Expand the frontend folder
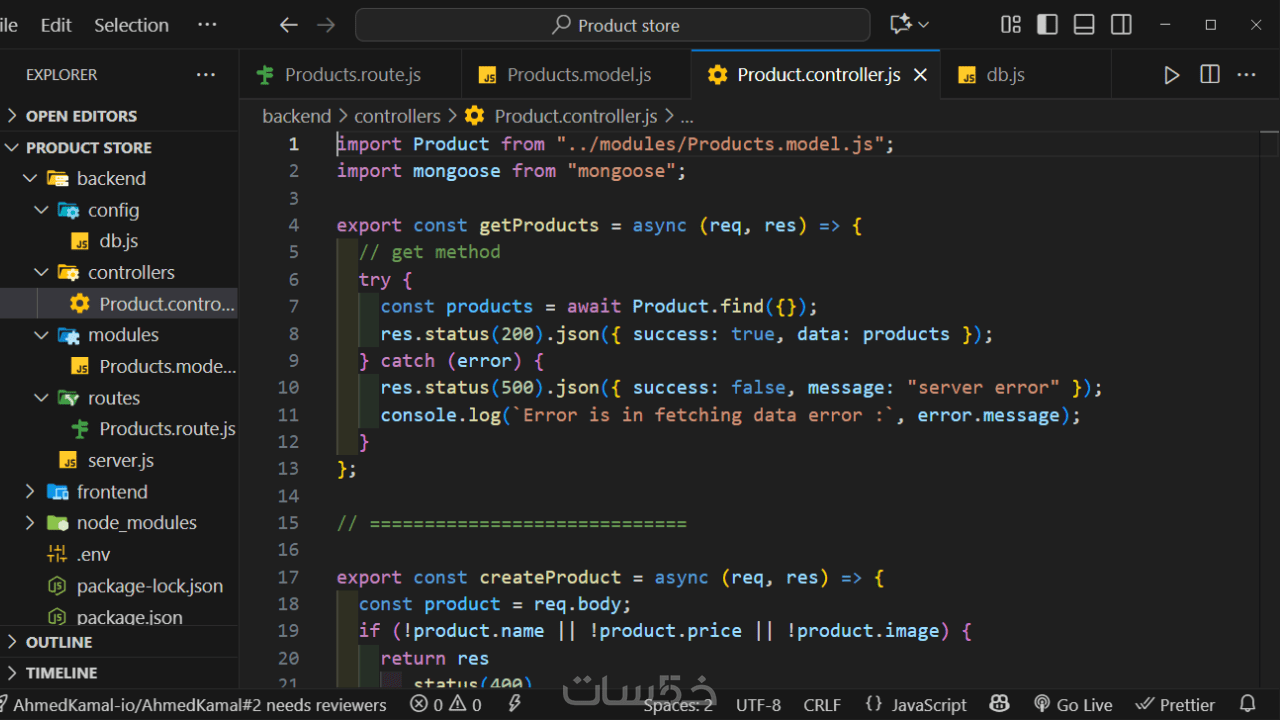 pyautogui.click(x=111, y=492)
